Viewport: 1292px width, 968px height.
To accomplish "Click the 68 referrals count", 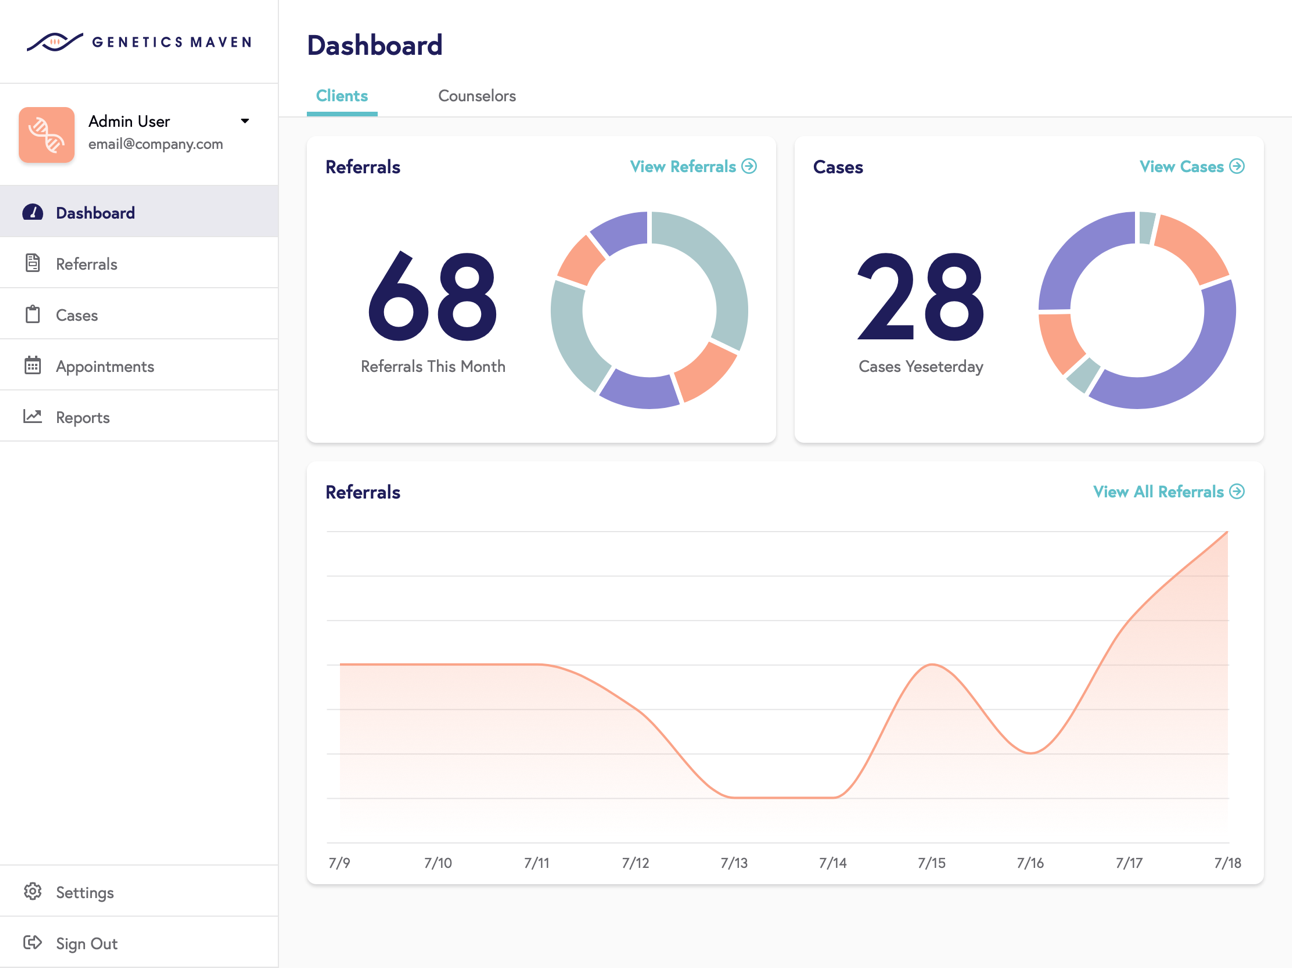I will coord(433,297).
